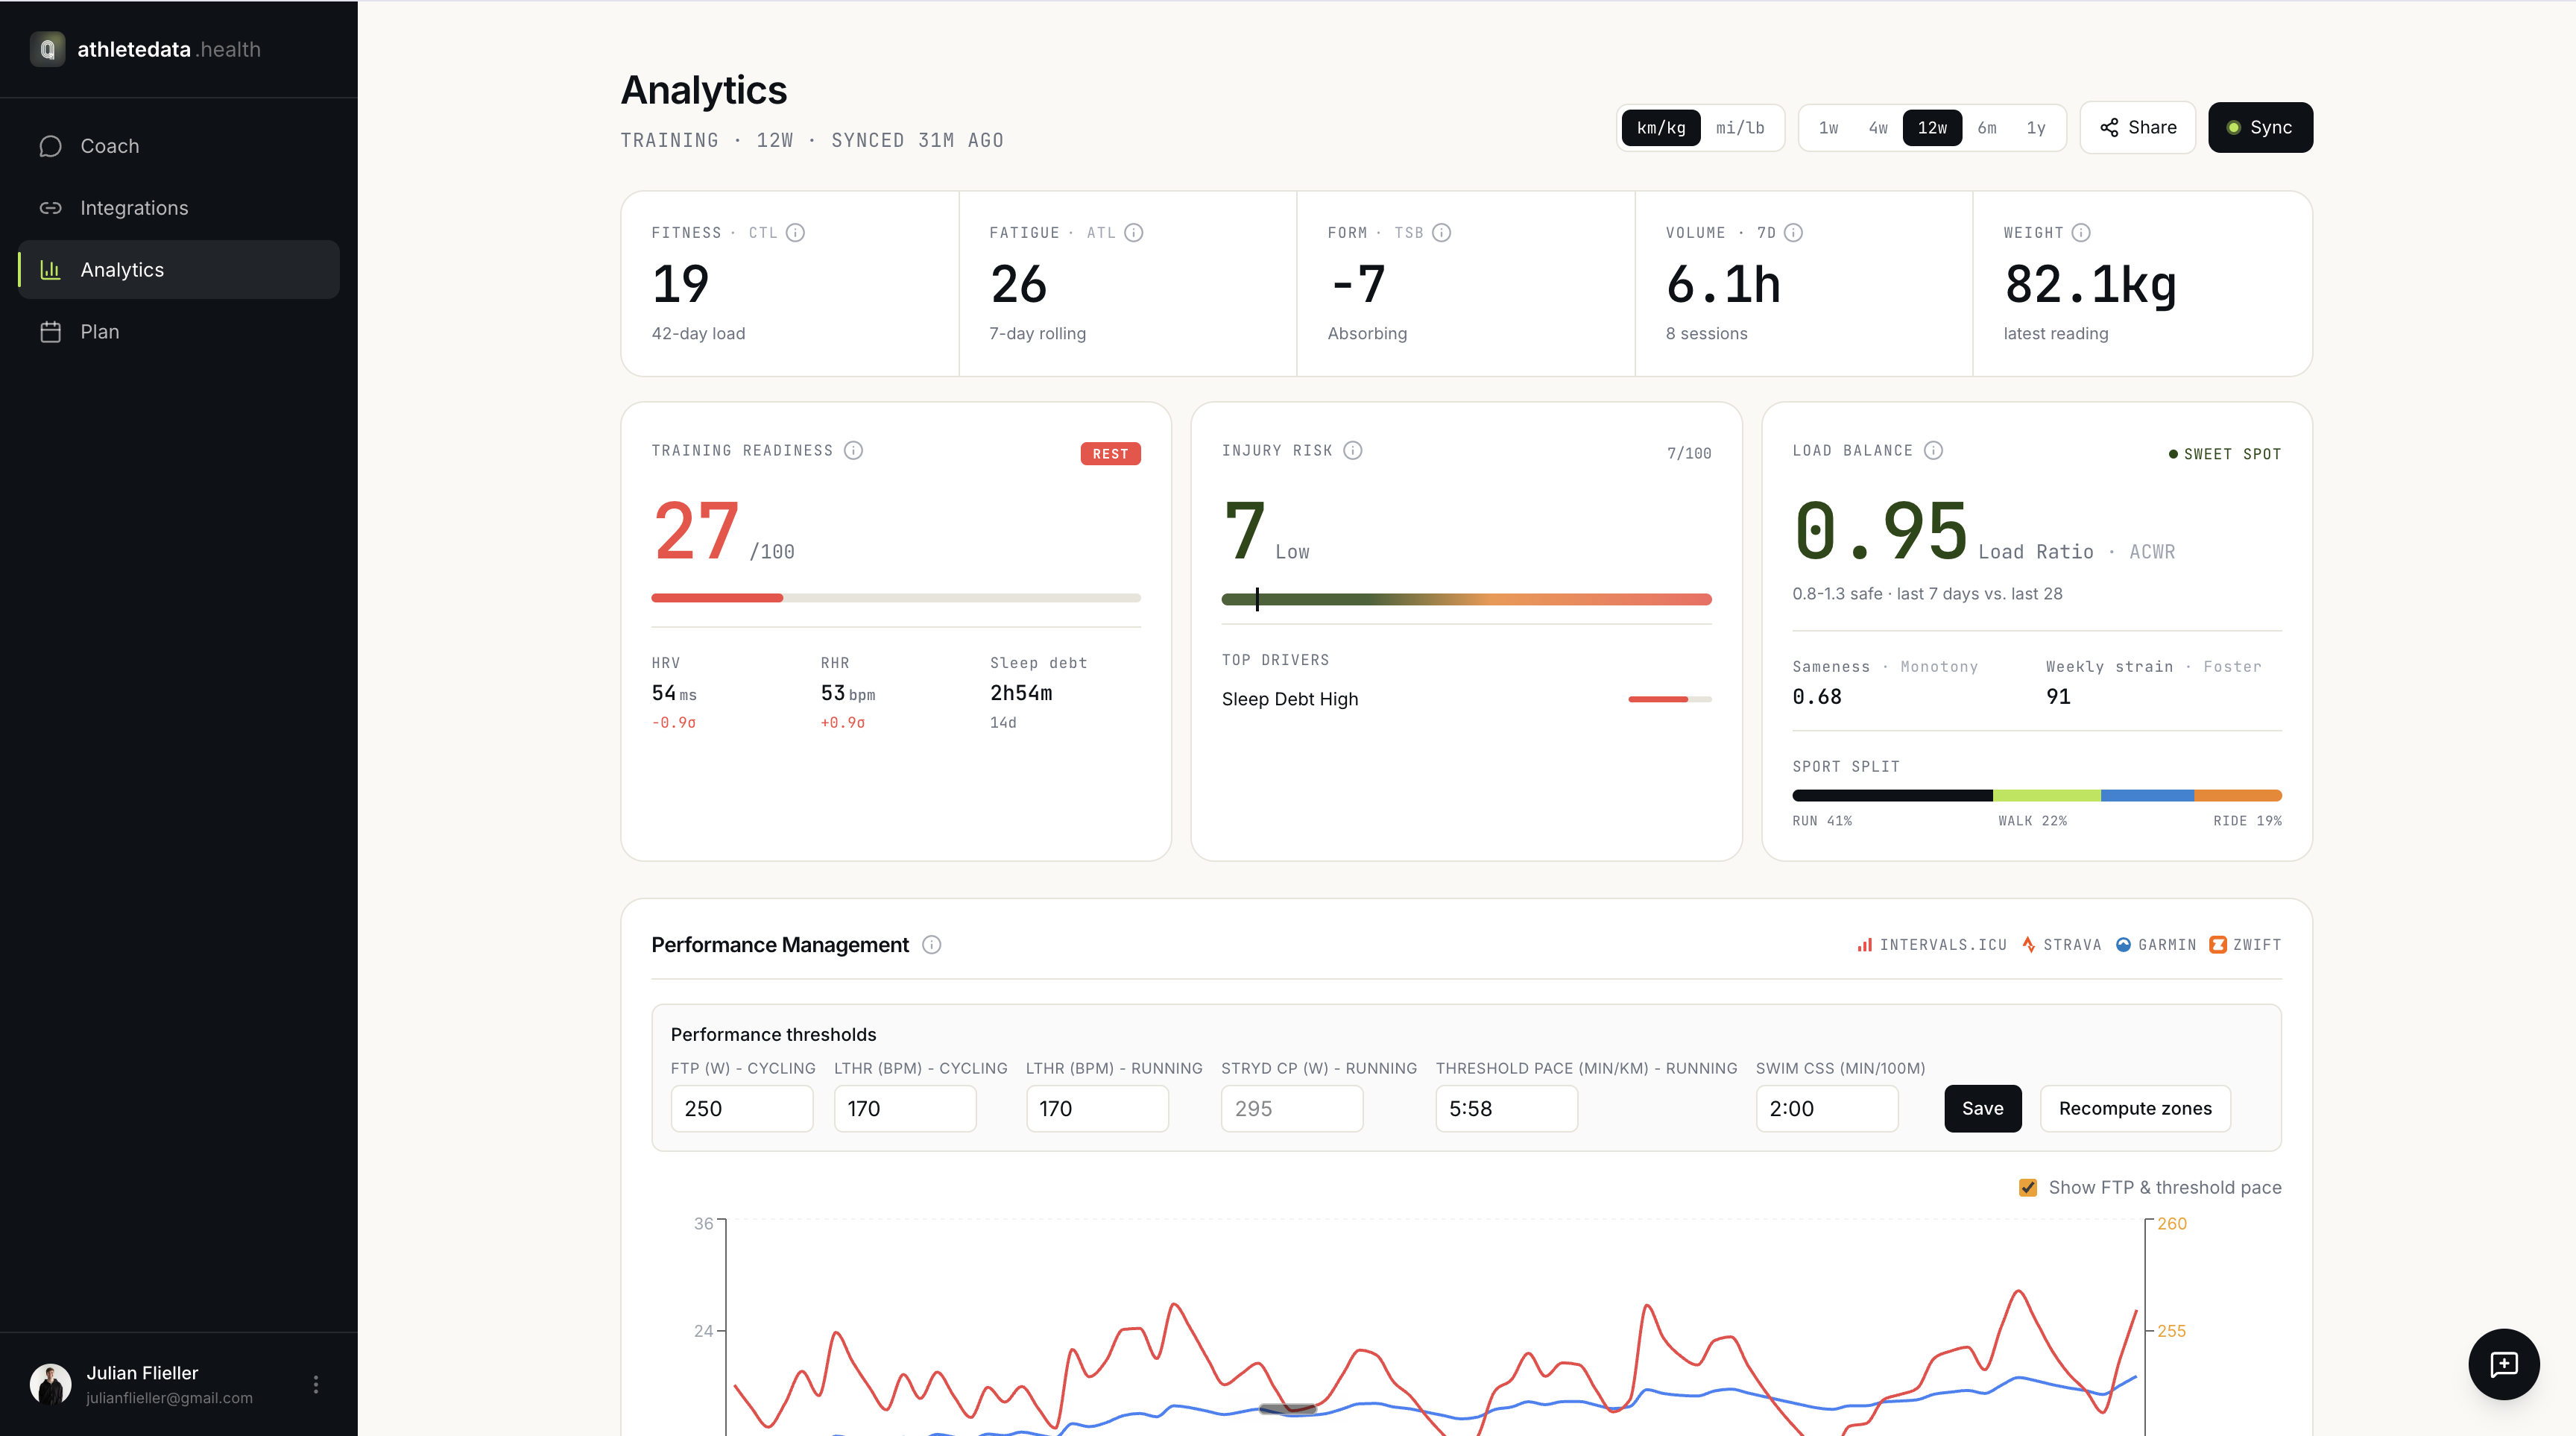This screenshot has width=2576, height=1436.
Task: Edit Stryd CP (W) Running field
Action: pos(1291,1108)
